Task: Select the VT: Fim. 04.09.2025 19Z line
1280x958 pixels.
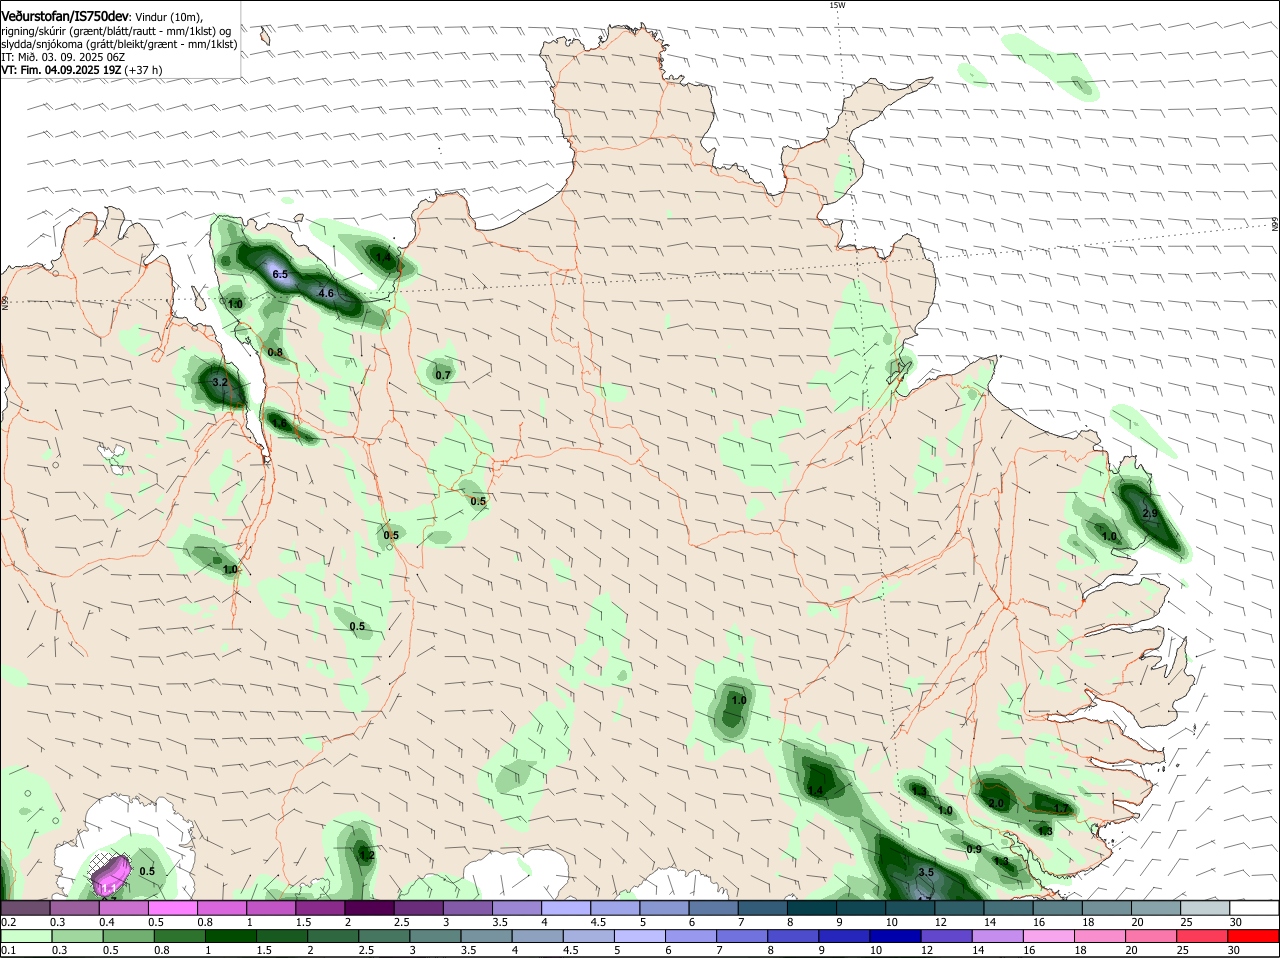Action: point(82,70)
